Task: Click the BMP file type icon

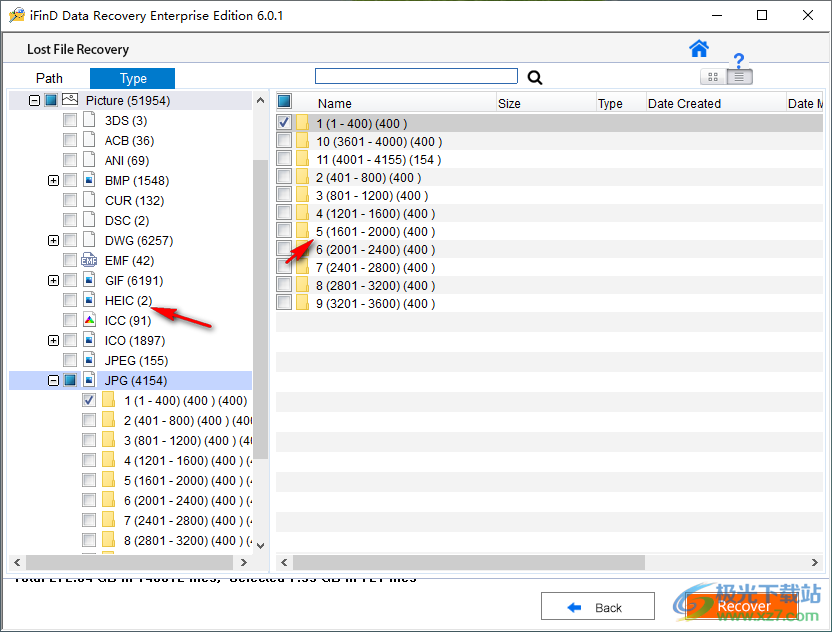Action: coord(89,180)
